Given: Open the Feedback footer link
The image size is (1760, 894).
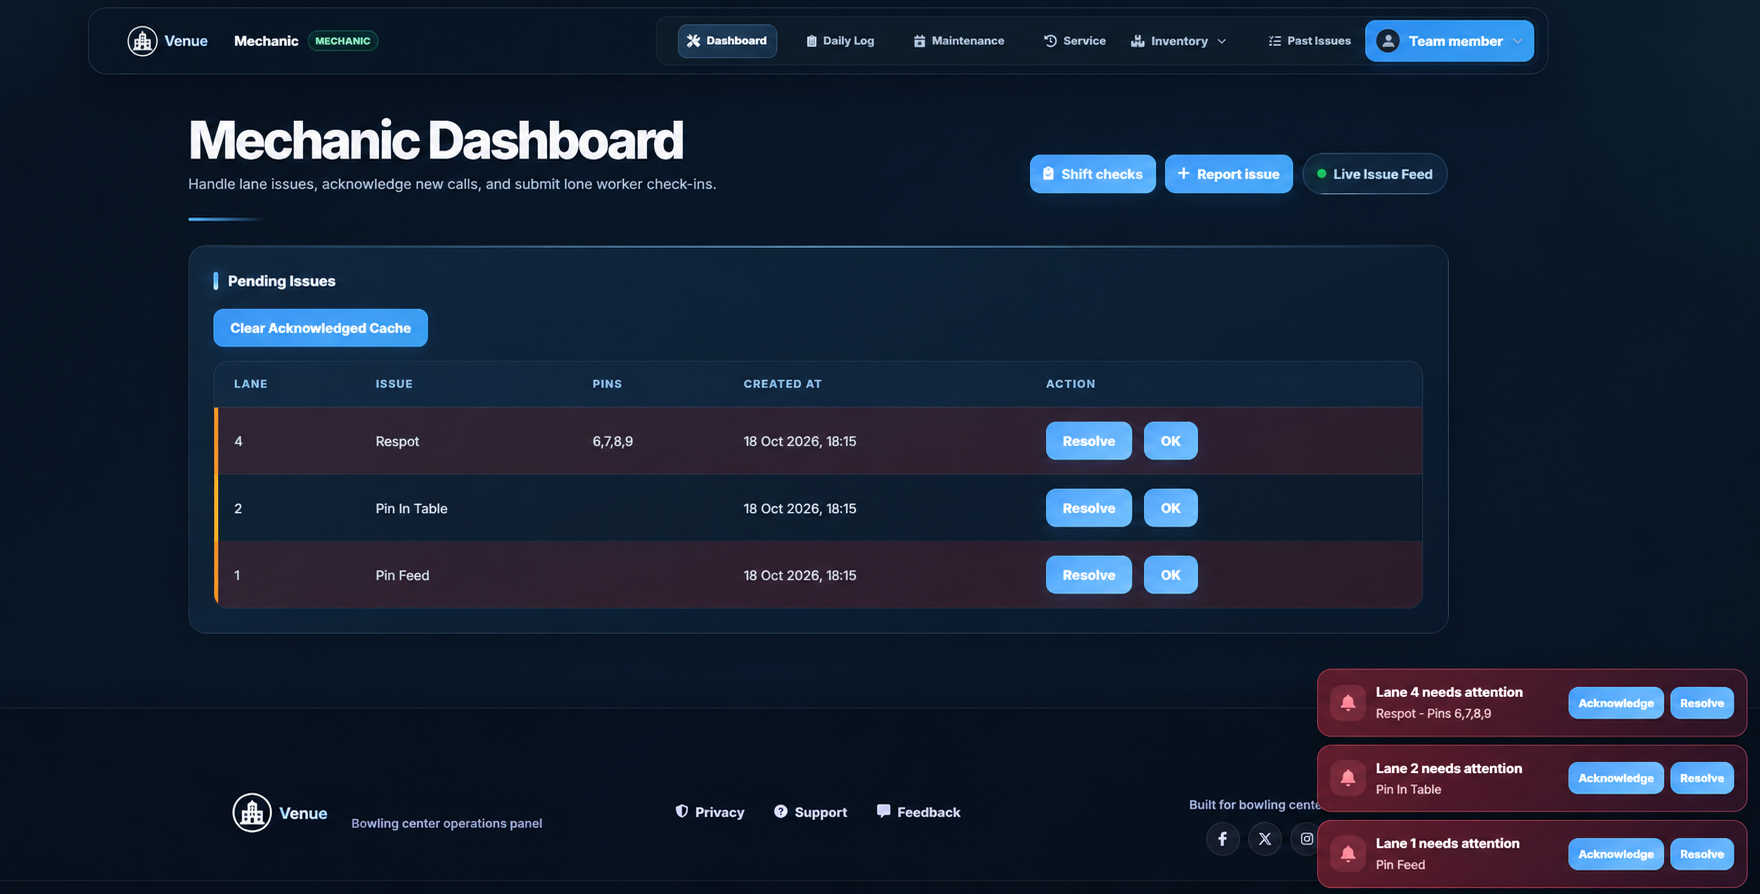Looking at the screenshot, I should [918, 812].
